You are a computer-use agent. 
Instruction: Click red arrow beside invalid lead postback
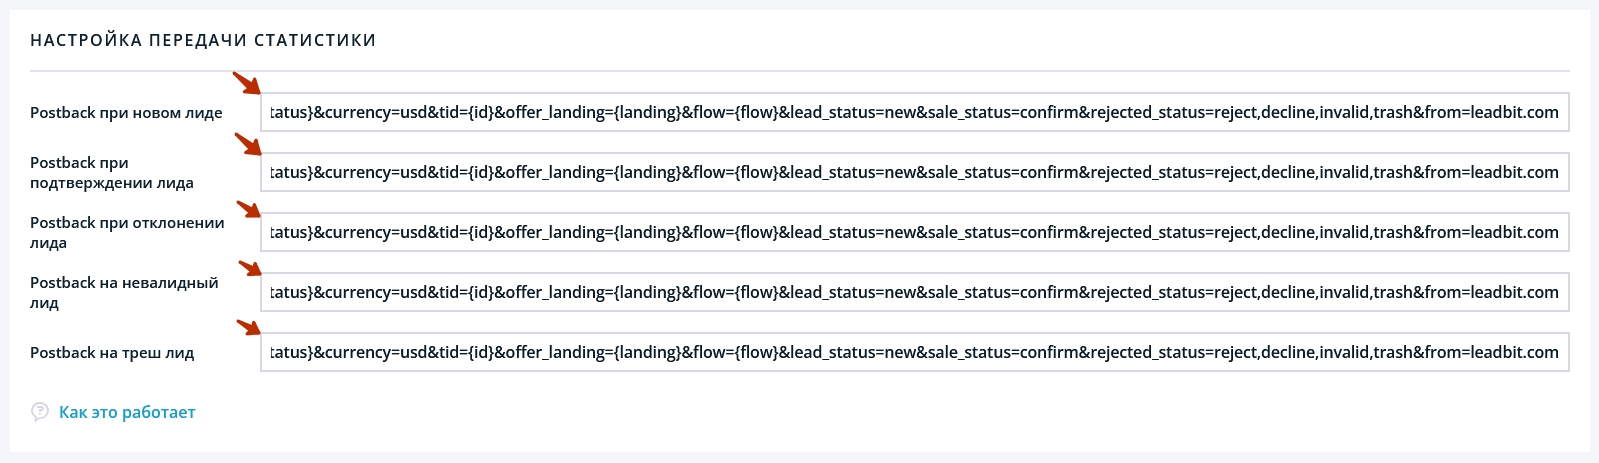point(249,267)
